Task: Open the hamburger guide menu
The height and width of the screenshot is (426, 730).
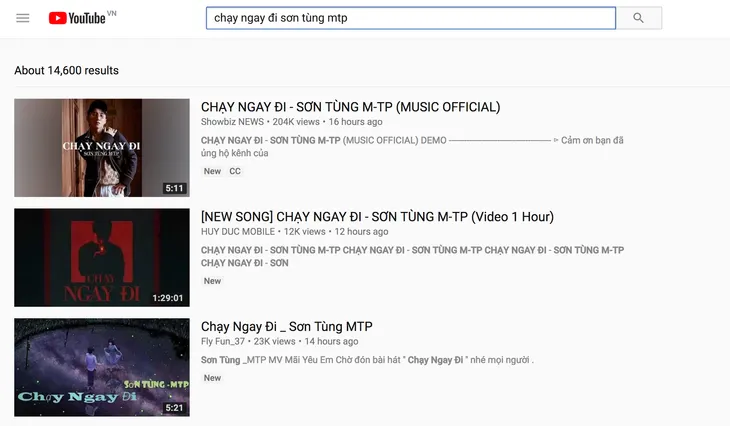Action: pyautogui.click(x=22, y=18)
